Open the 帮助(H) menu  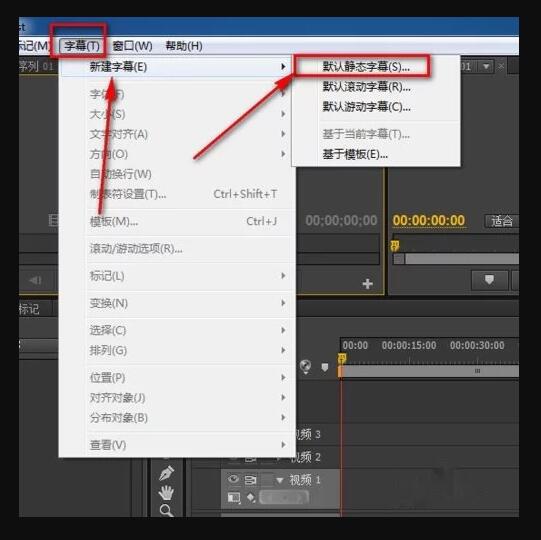pyautogui.click(x=184, y=46)
